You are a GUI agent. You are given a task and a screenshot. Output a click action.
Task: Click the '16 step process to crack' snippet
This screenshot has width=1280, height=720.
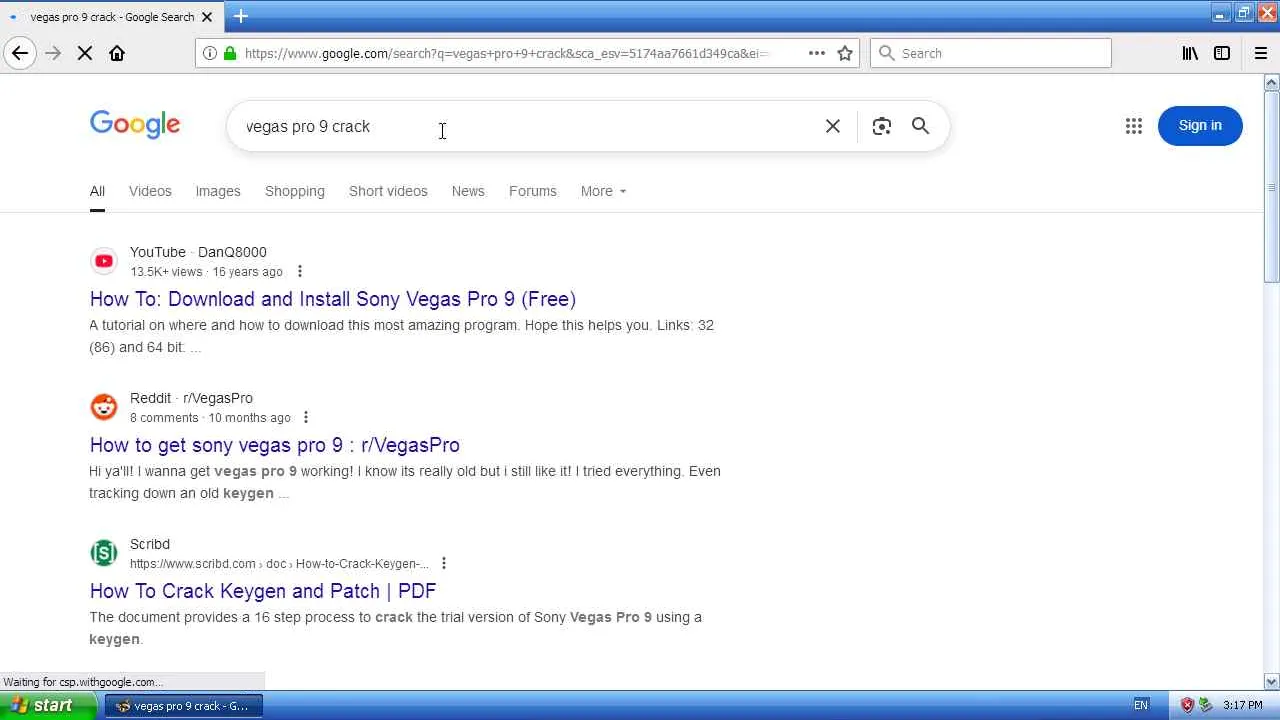pyautogui.click(x=395, y=628)
